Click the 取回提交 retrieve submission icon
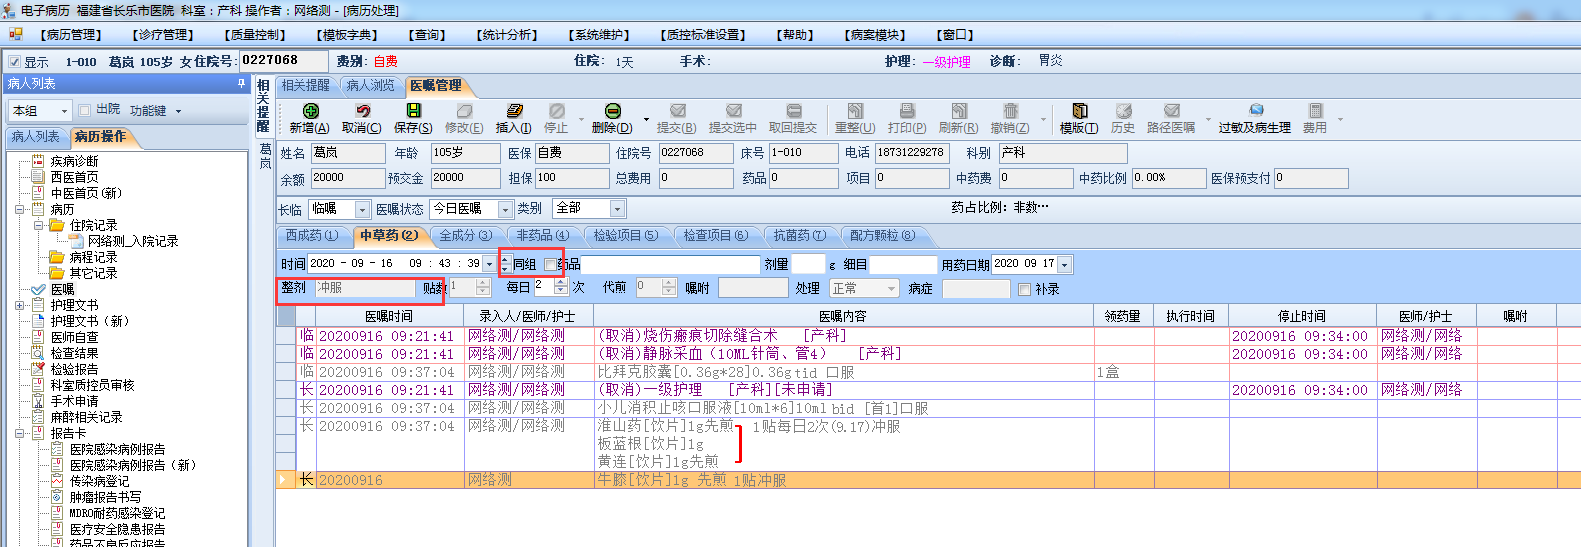Screen dimensions: 1581x547 click(x=793, y=111)
